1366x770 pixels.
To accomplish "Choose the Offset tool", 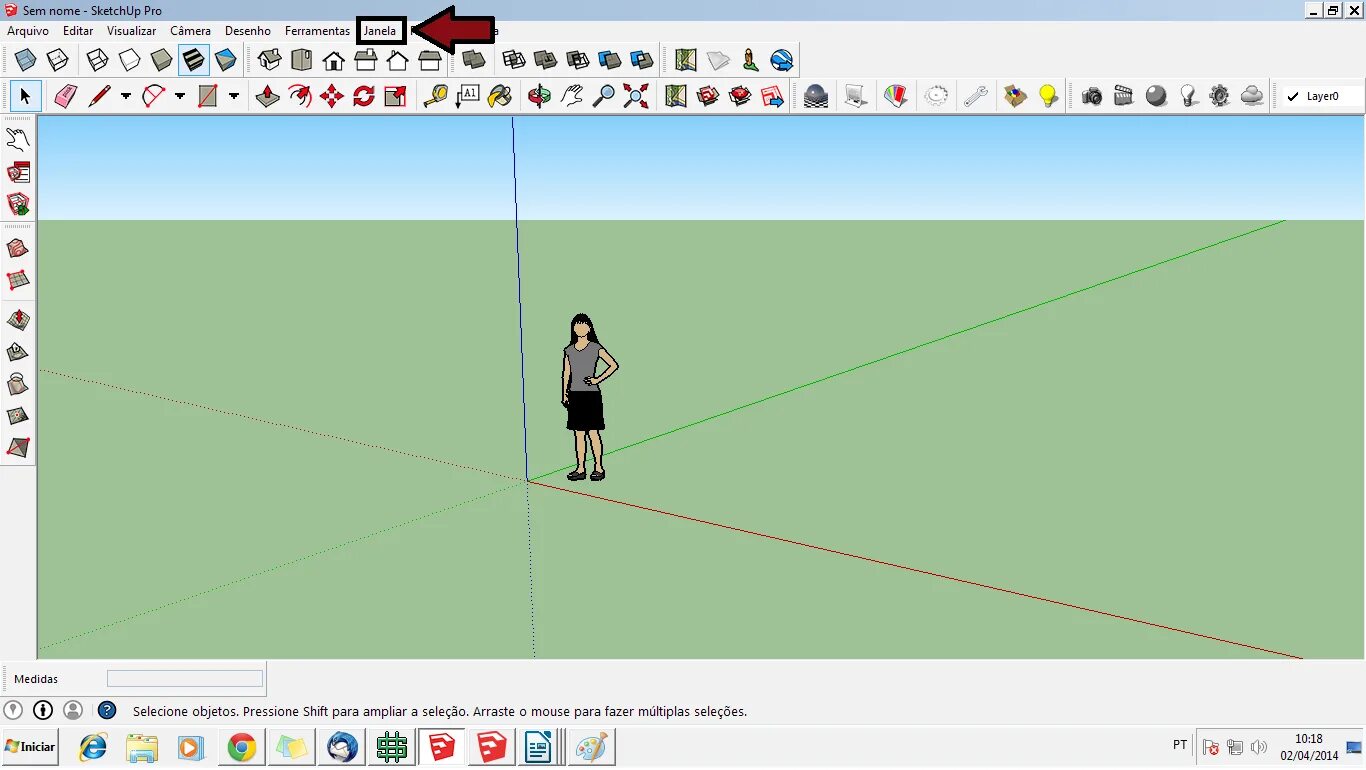I will [299, 96].
